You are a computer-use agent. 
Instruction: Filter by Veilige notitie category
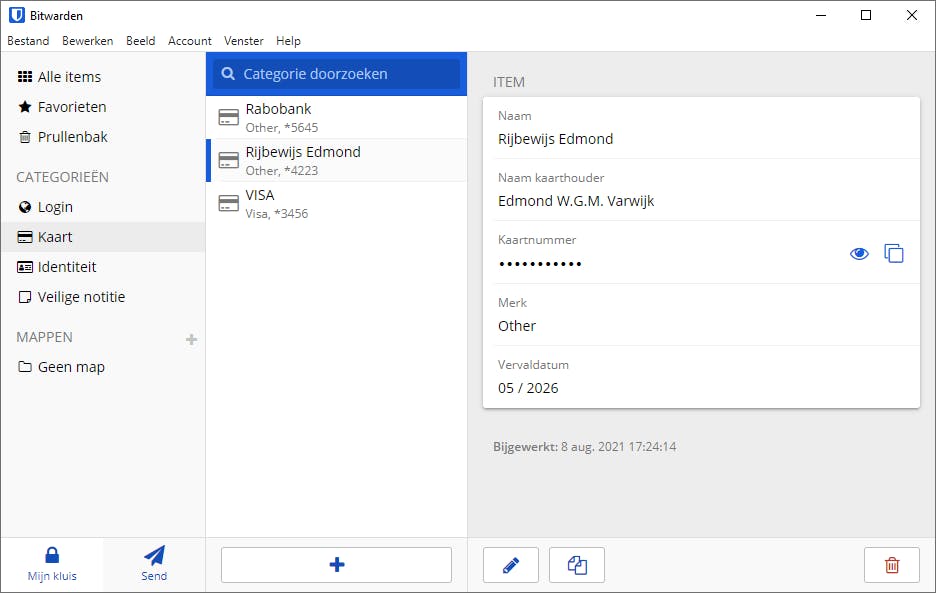point(81,297)
